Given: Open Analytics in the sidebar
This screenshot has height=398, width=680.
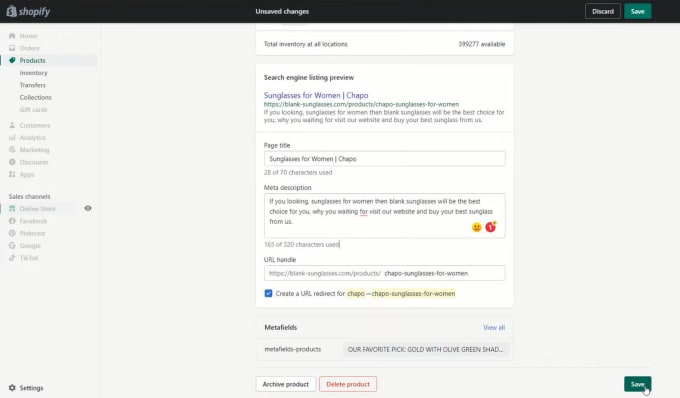Looking at the screenshot, I should coord(33,137).
